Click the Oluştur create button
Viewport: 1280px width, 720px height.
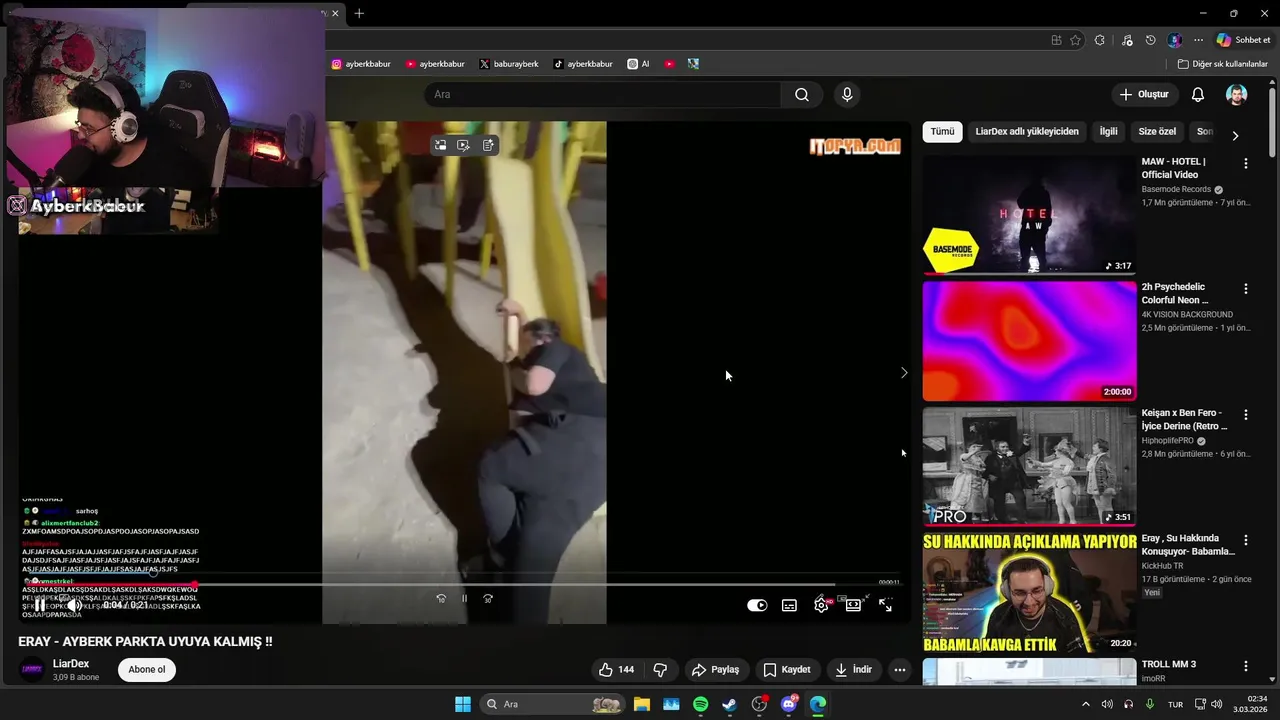pyautogui.click(x=1144, y=94)
